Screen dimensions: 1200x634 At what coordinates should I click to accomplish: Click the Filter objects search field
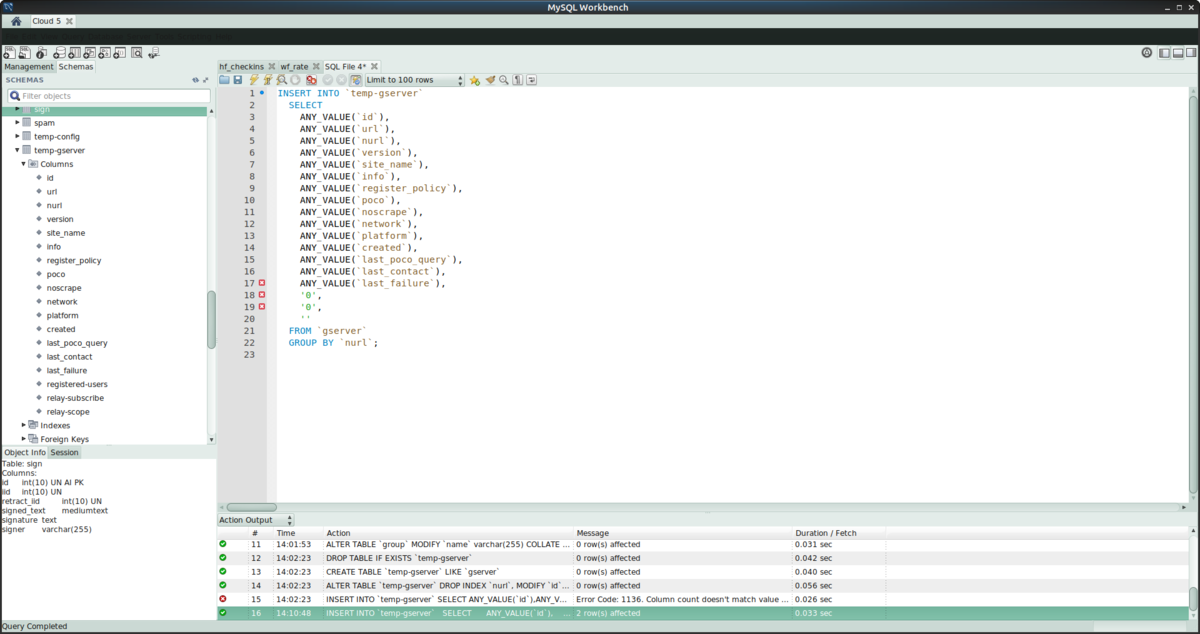tap(110, 96)
